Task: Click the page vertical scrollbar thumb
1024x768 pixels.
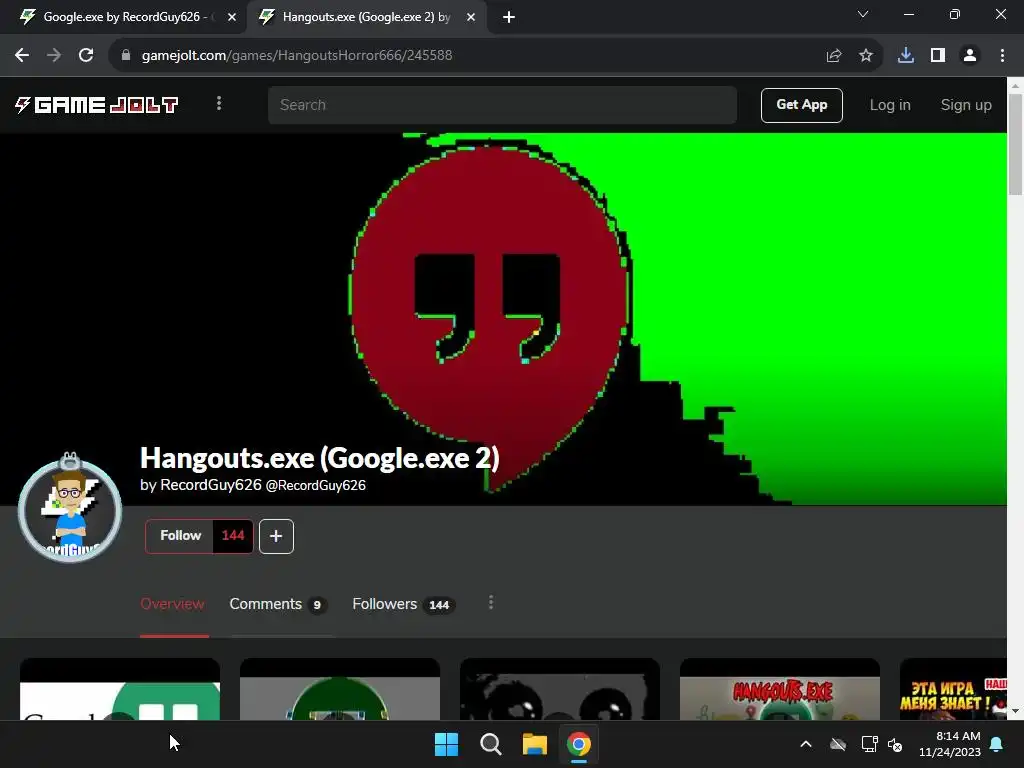Action: point(1015,144)
